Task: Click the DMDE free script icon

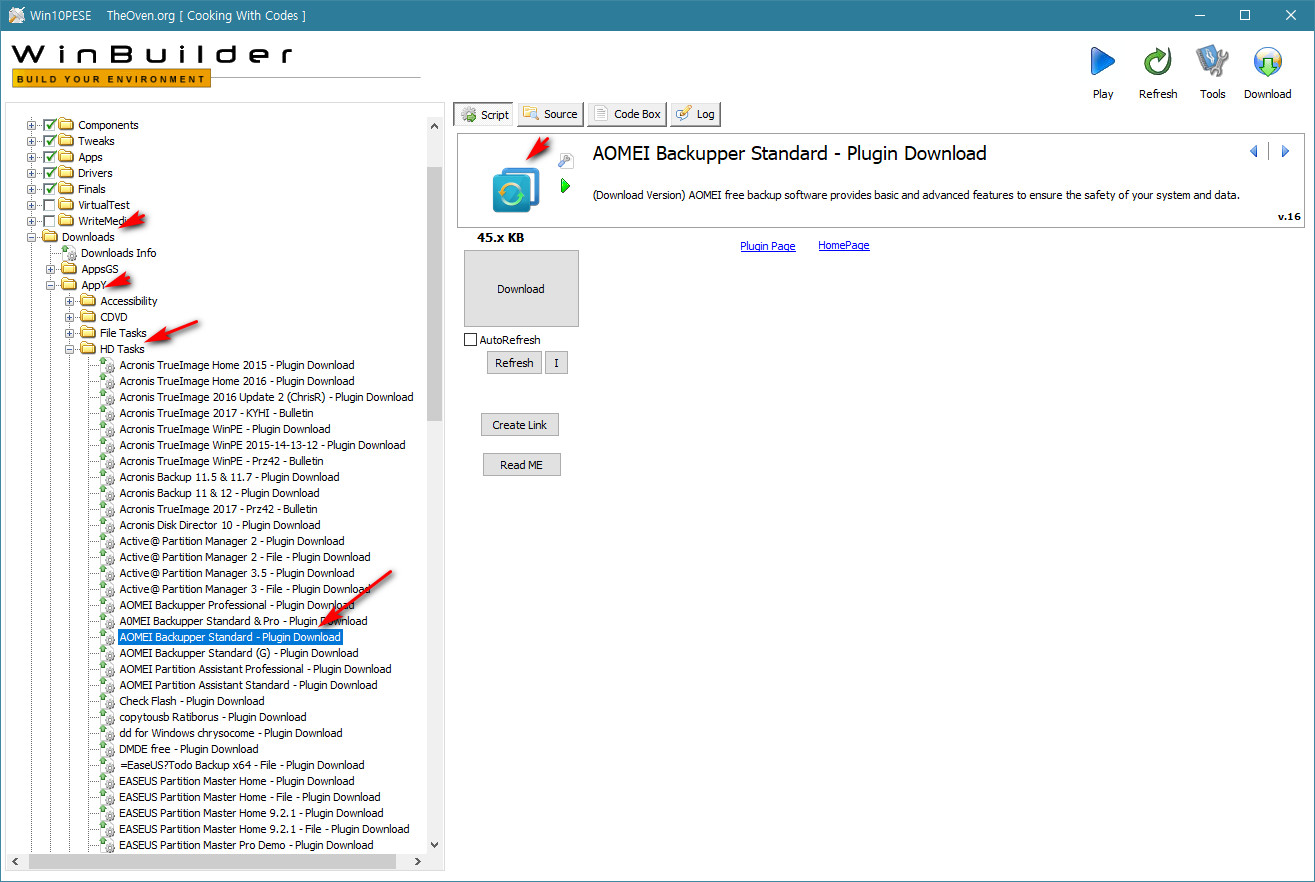Action: coord(107,749)
